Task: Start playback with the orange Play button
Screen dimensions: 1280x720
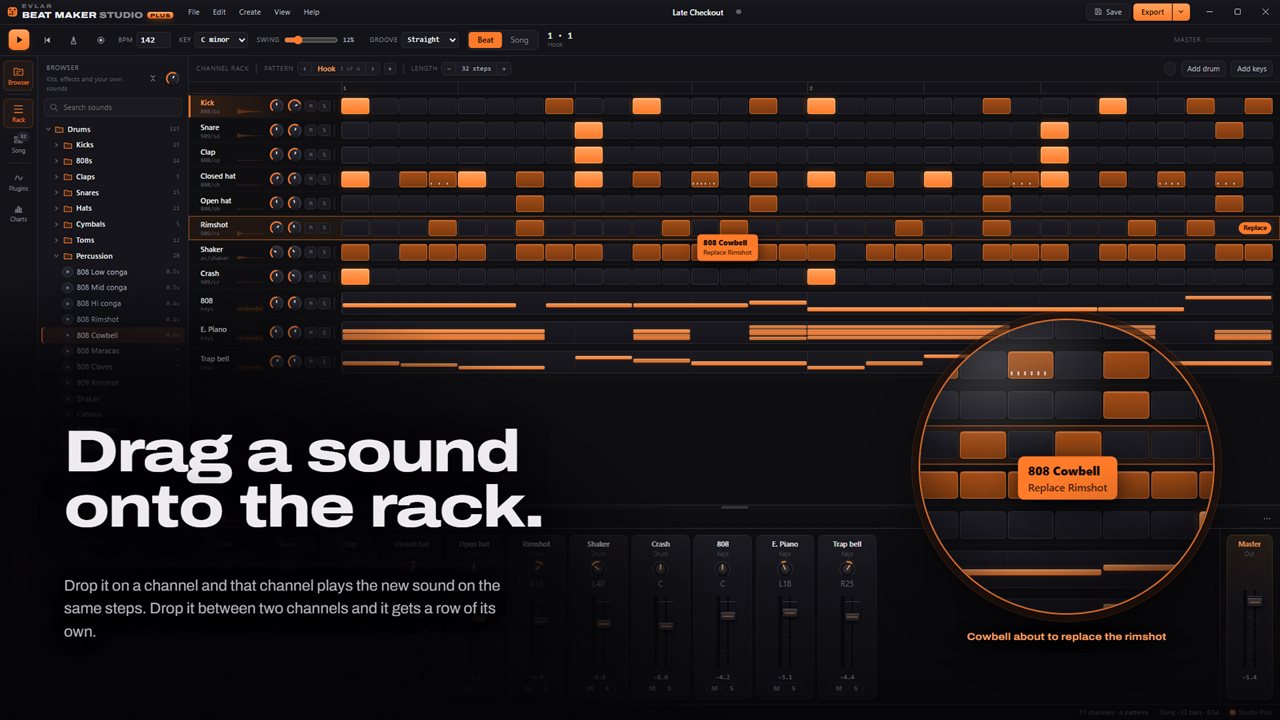Action: 19,40
